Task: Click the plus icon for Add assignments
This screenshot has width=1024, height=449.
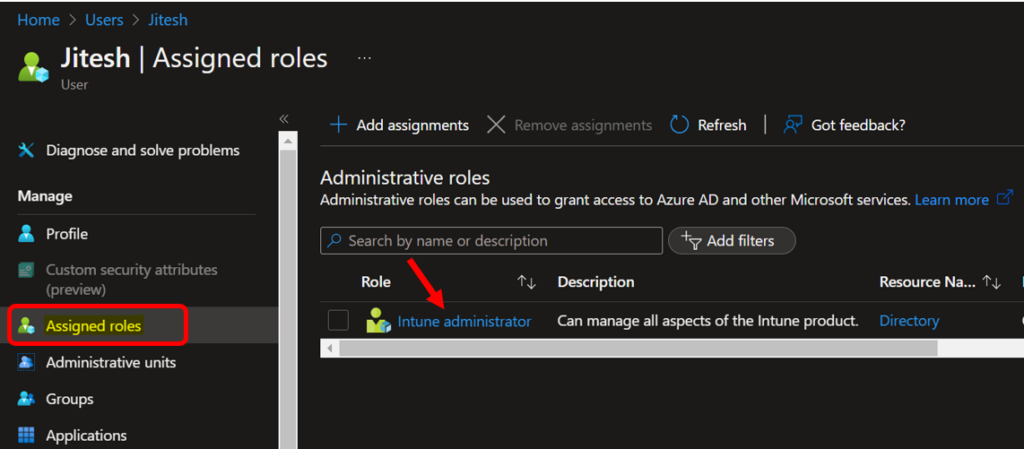Action: pos(338,125)
